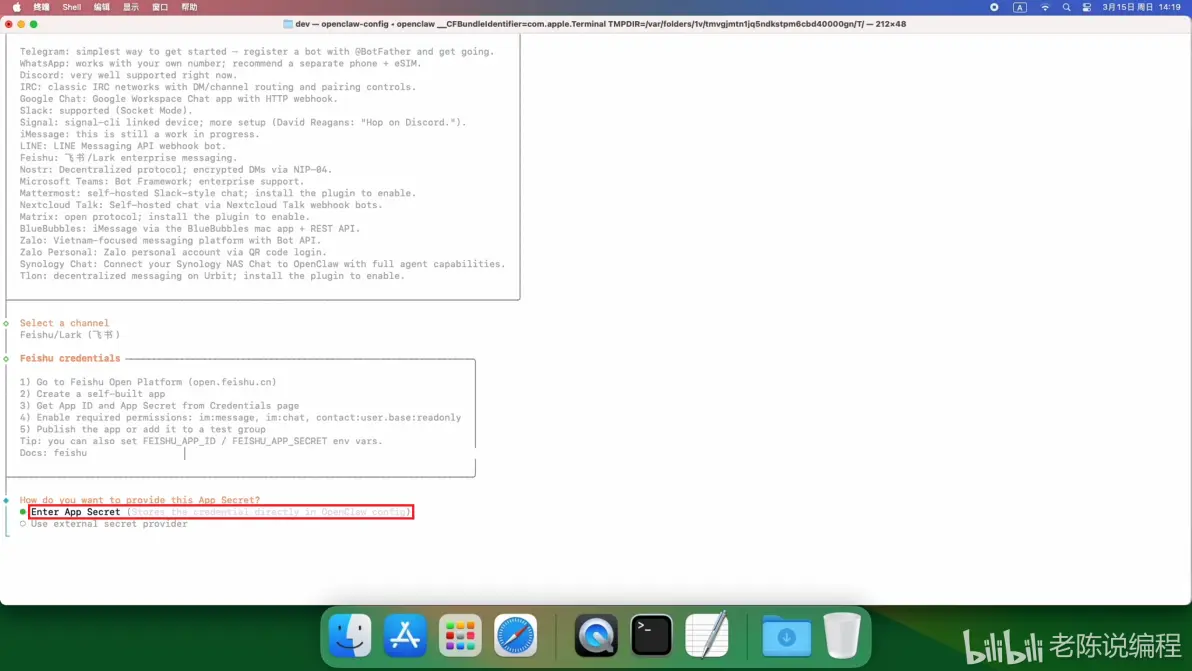Viewport: 1192px width, 671px height.
Task: Click the 'Docs: feishu' line
Action: pos(53,453)
